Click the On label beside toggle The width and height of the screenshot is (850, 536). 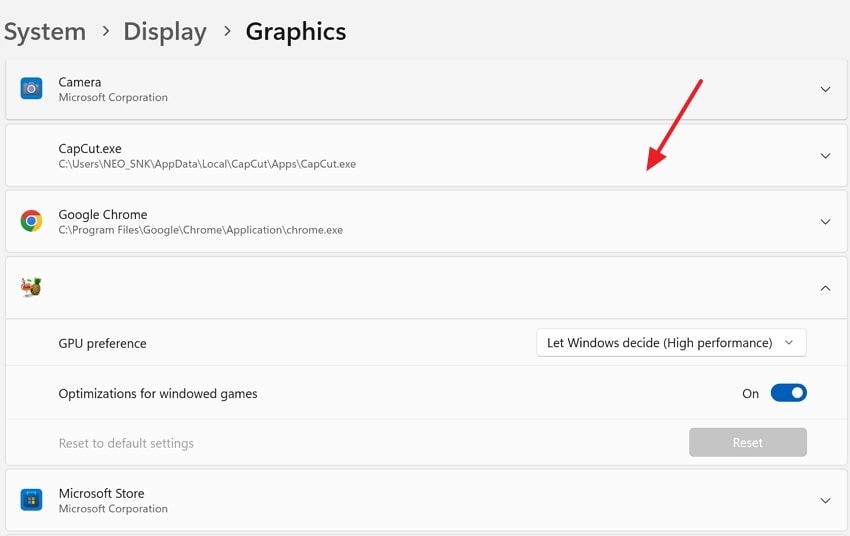coord(750,394)
